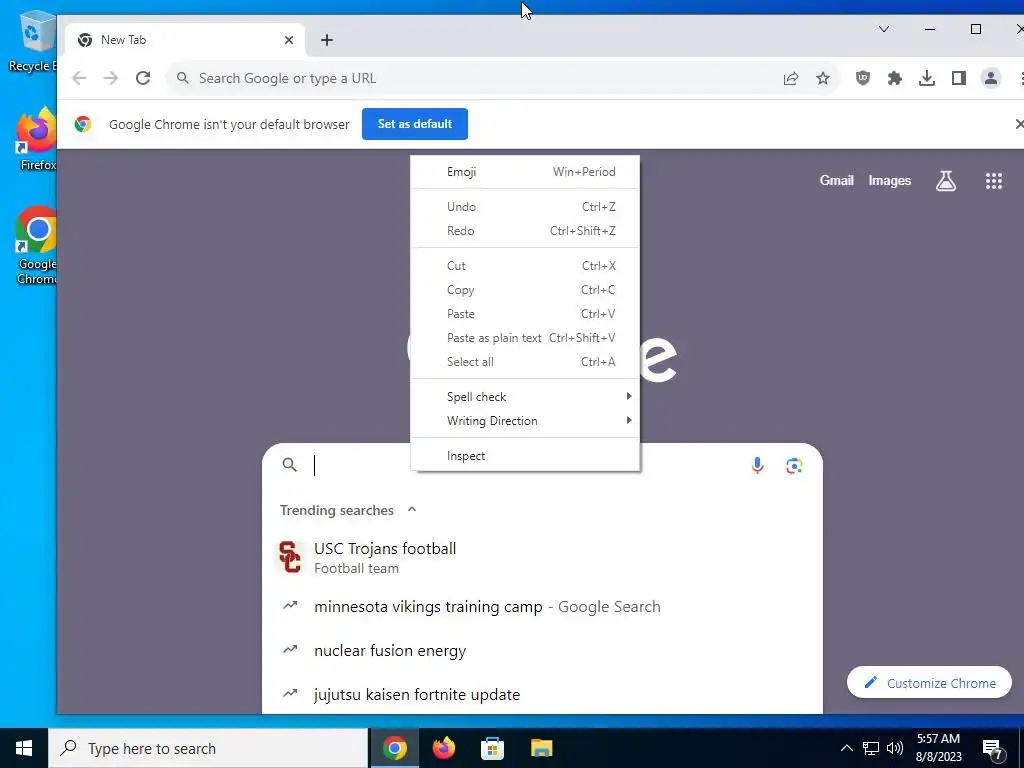Screen dimensions: 1024x768
Task: Open Microsoft Store from the taskbar
Action: [x=492, y=748]
